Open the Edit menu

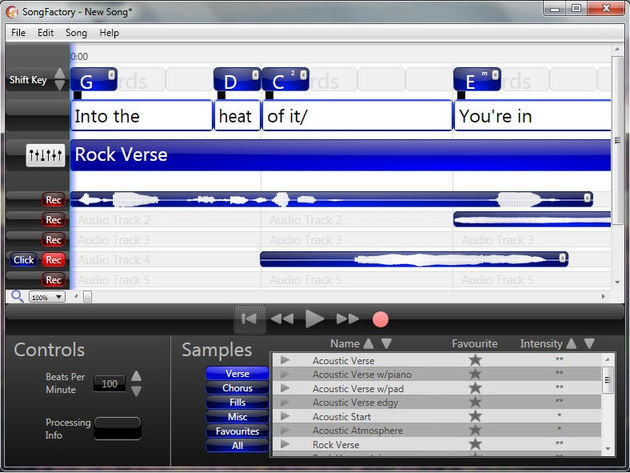[x=45, y=33]
